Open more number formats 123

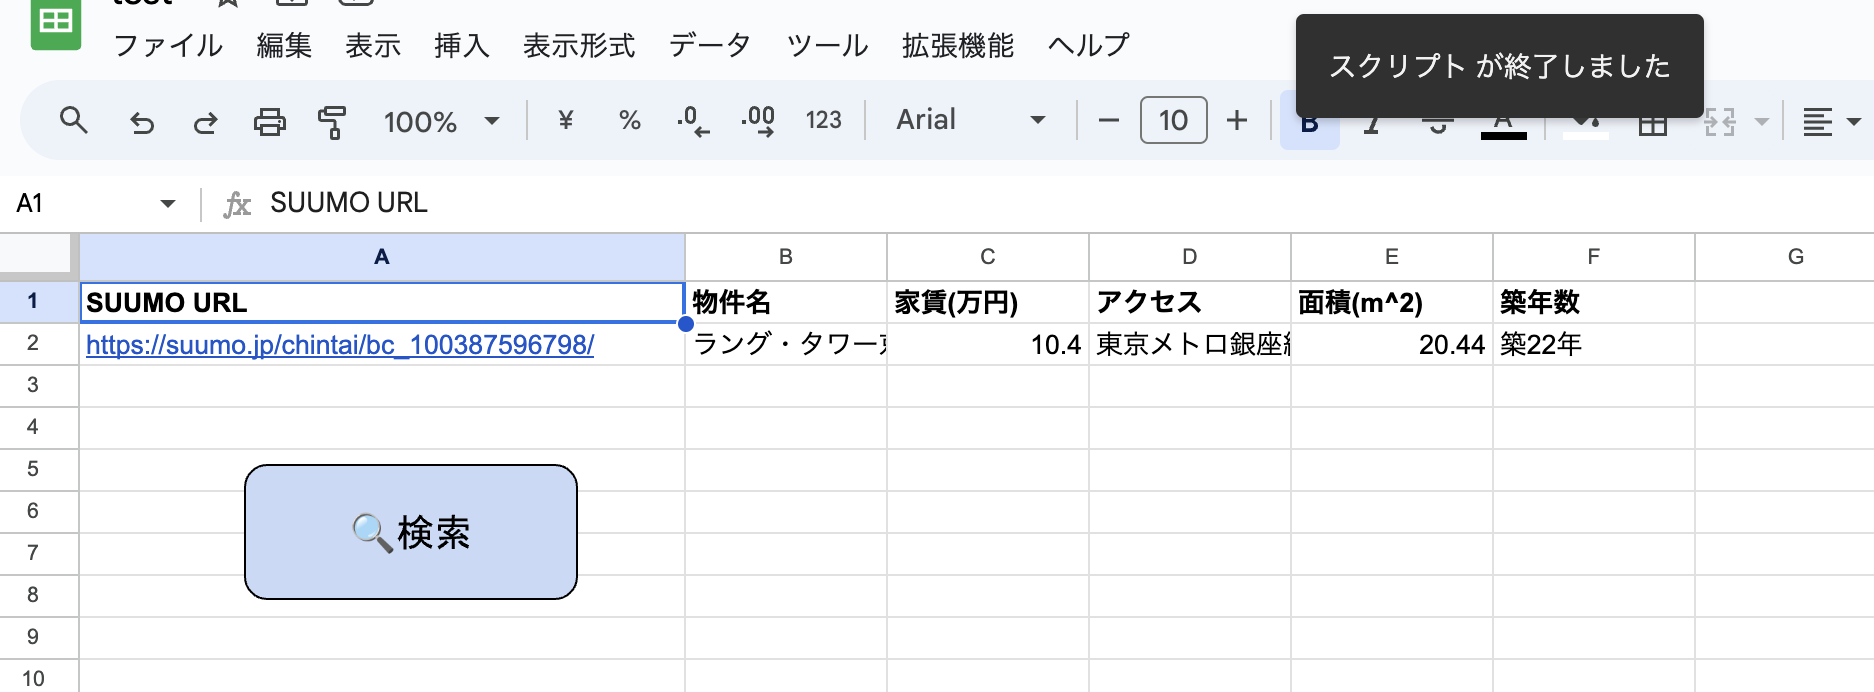click(x=823, y=121)
